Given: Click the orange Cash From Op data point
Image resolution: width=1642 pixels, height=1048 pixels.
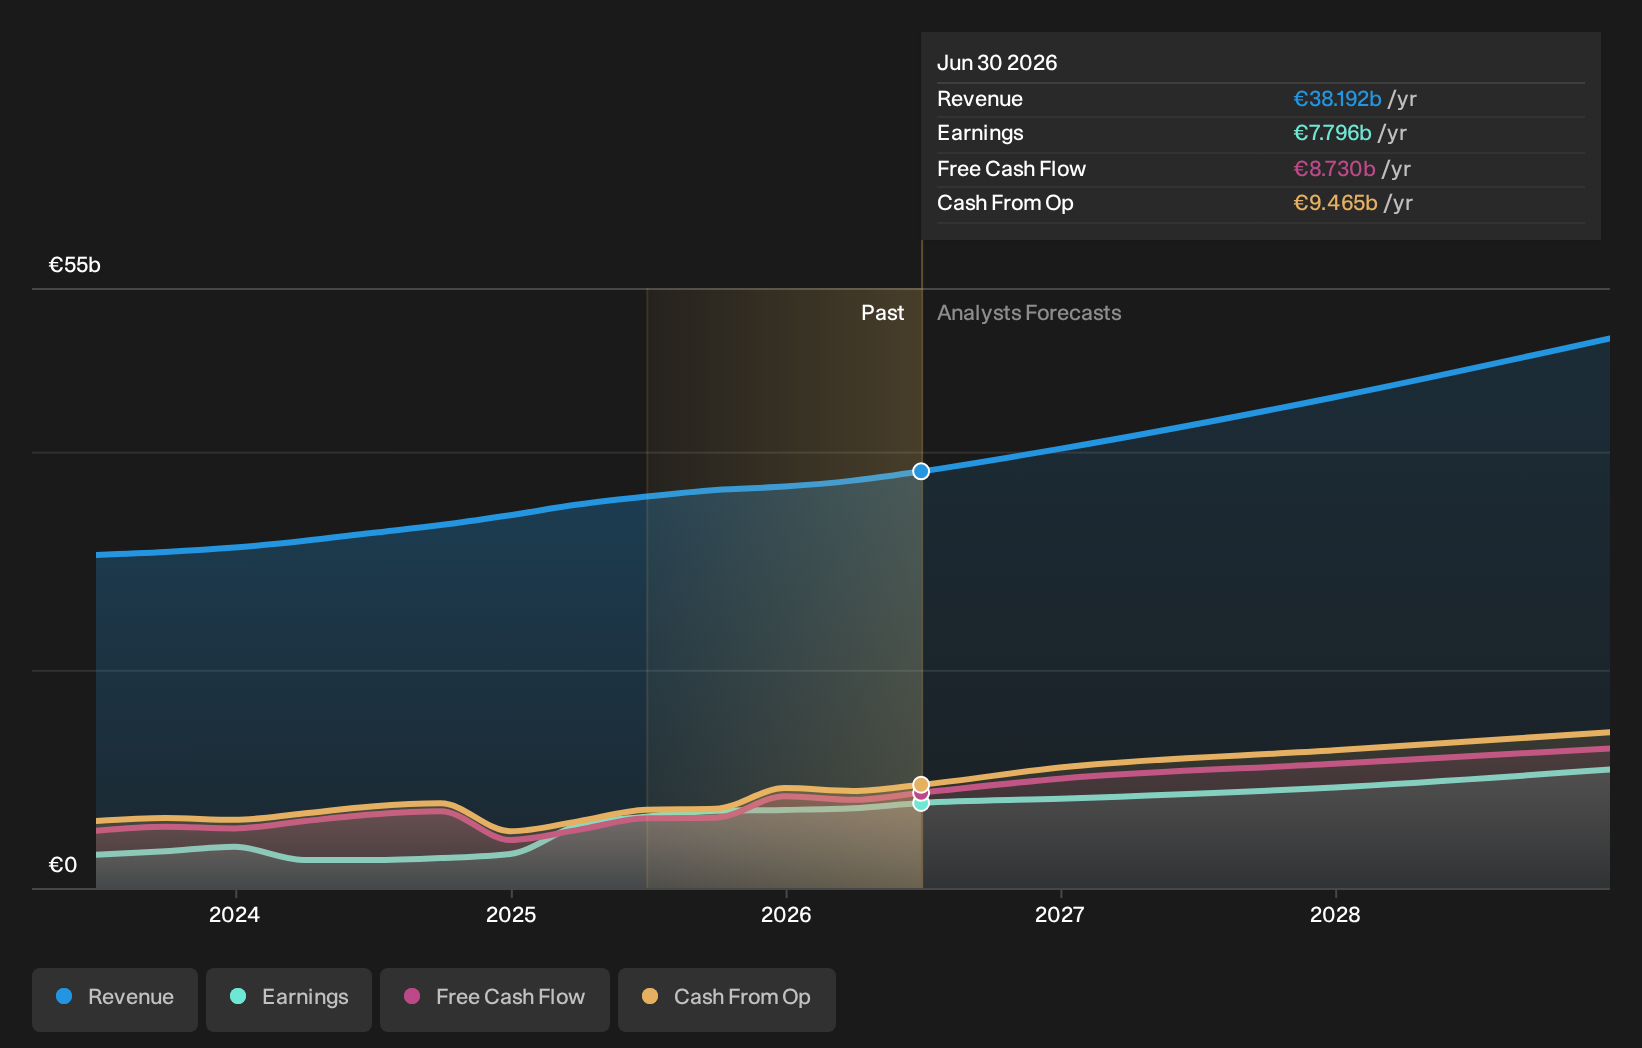Looking at the screenshot, I should click(921, 785).
